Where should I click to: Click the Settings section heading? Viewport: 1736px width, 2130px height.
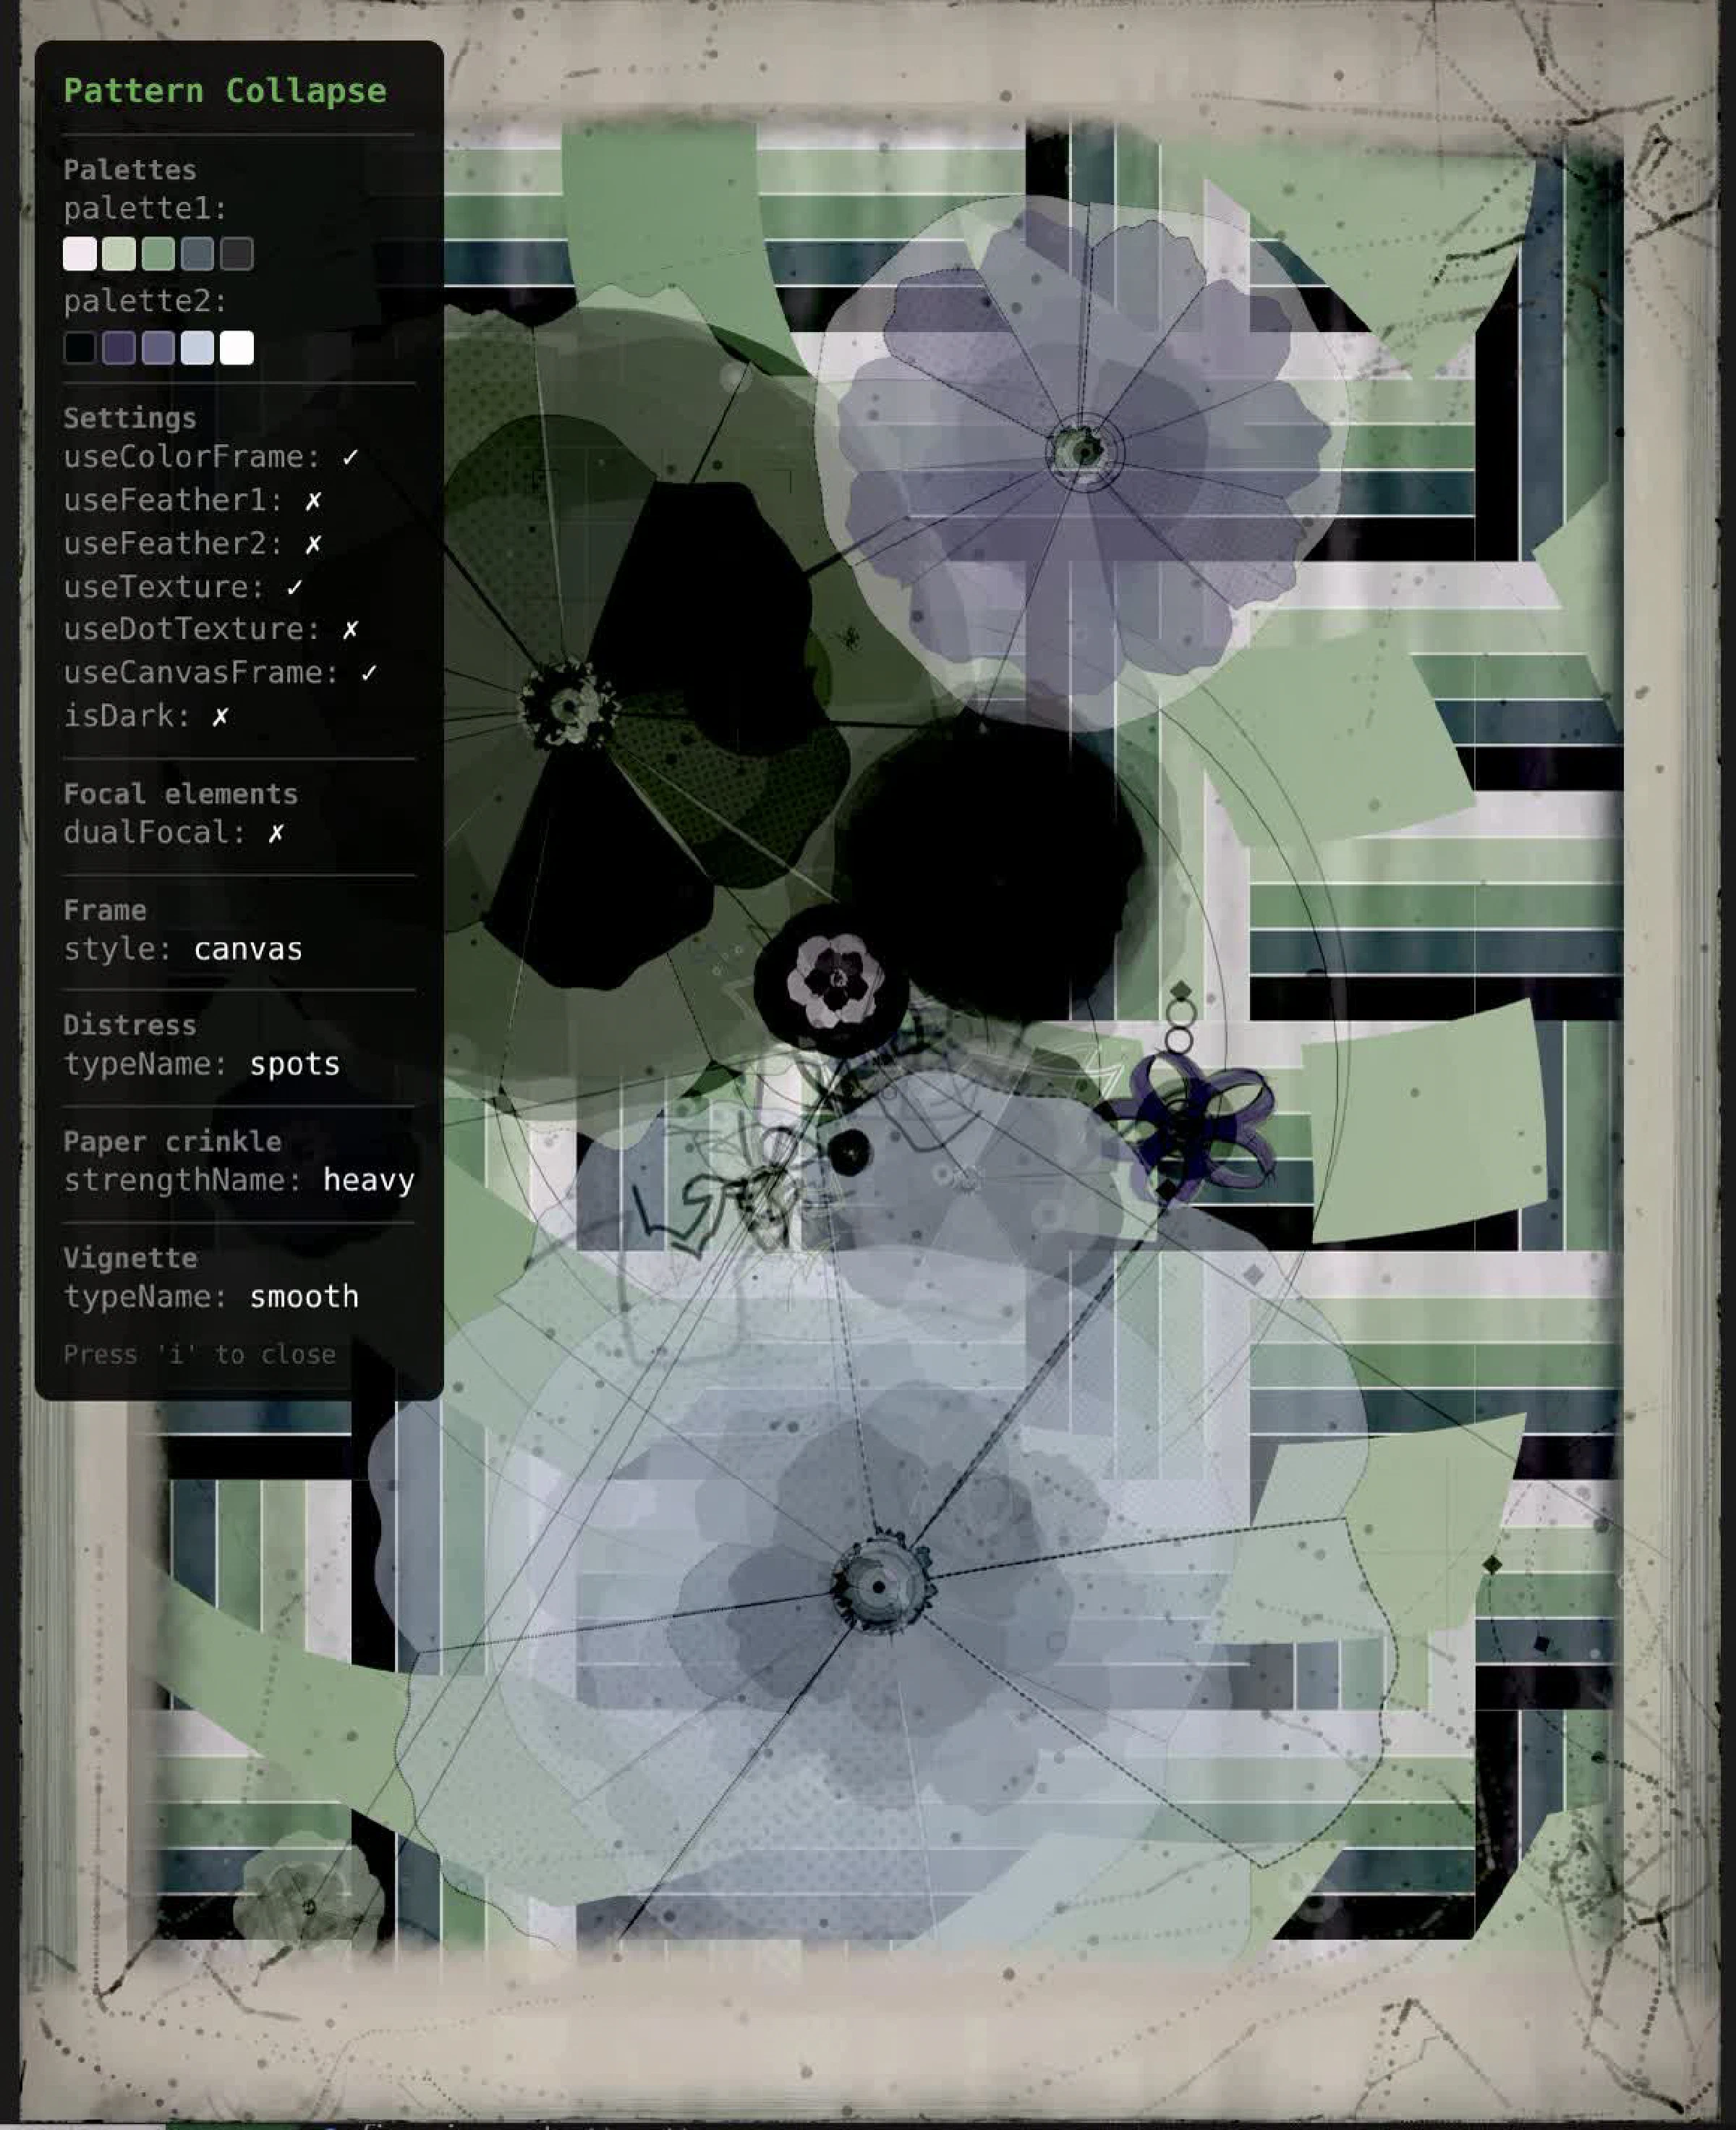(x=130, y=418)
